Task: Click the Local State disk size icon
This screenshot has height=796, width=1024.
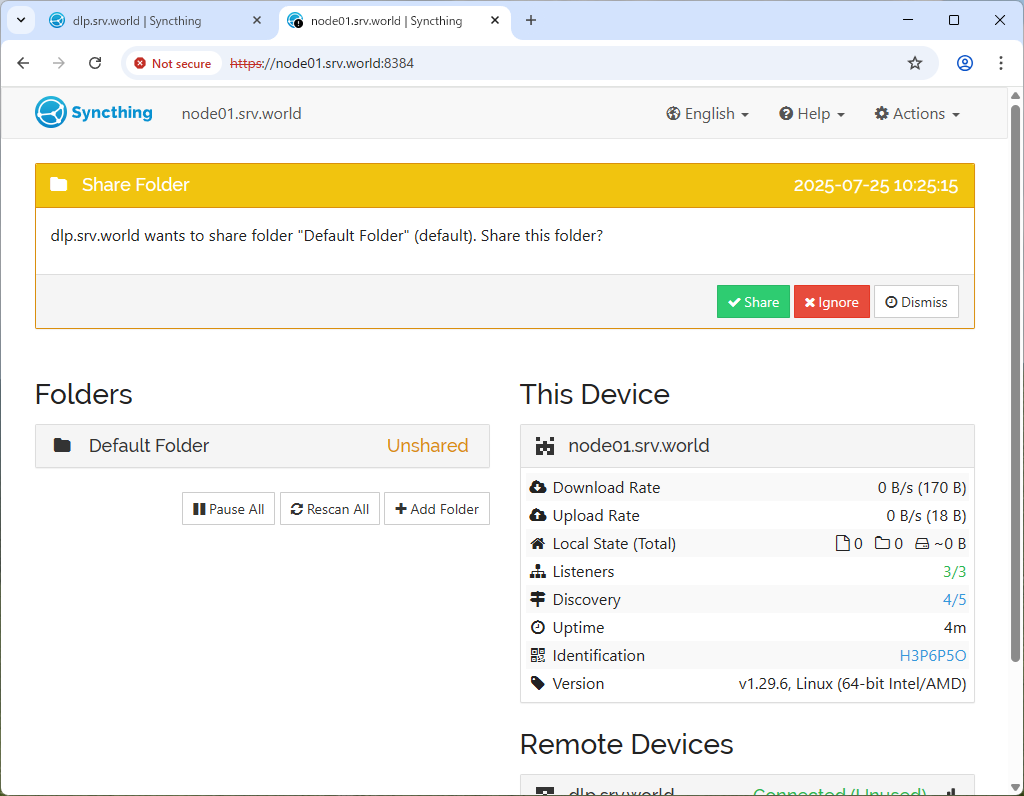Action: click(922, 544)
